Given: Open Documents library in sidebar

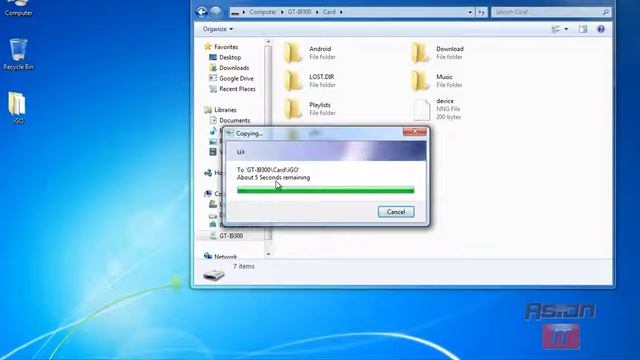Looking at the screenshot, I should click(234, 120).
